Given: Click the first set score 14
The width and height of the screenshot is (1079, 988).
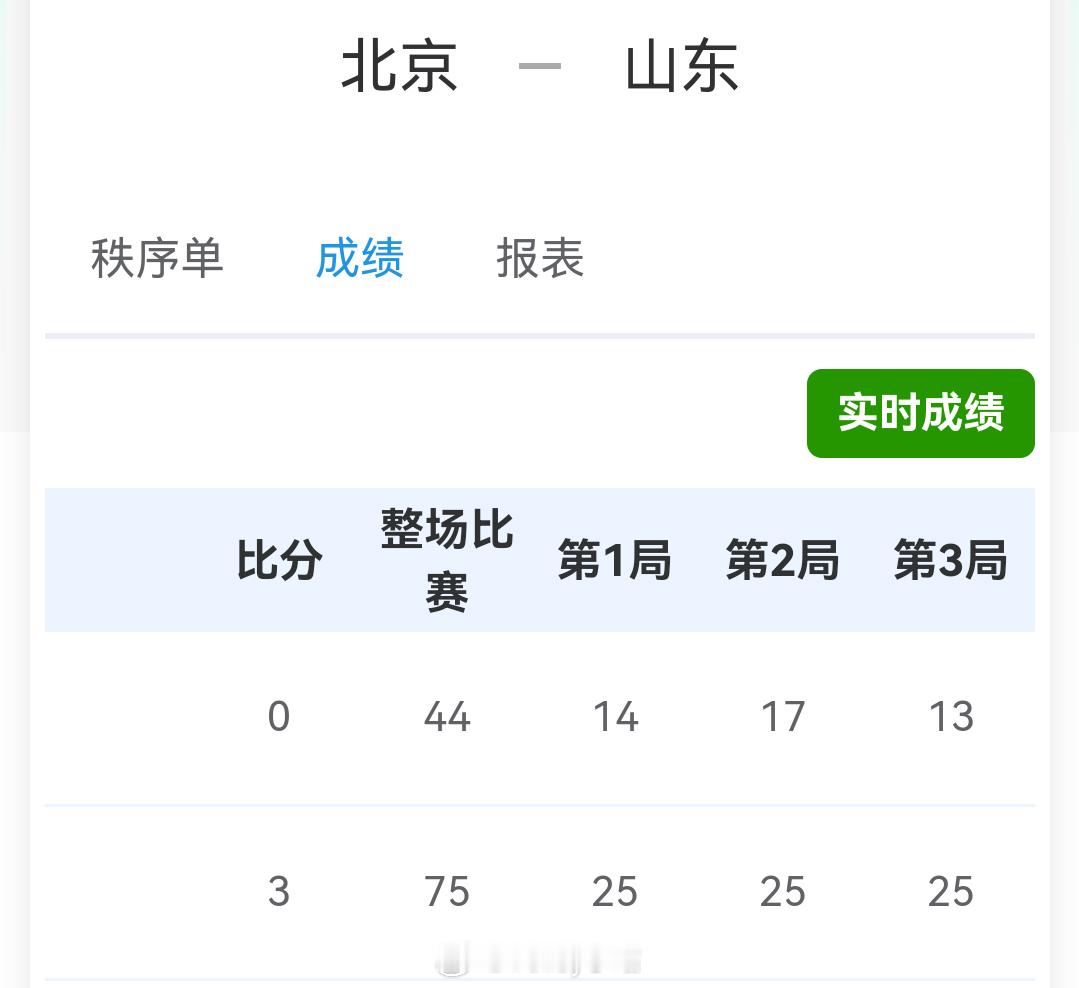Looking at the screenshot, I should click(x=614, y=716).
